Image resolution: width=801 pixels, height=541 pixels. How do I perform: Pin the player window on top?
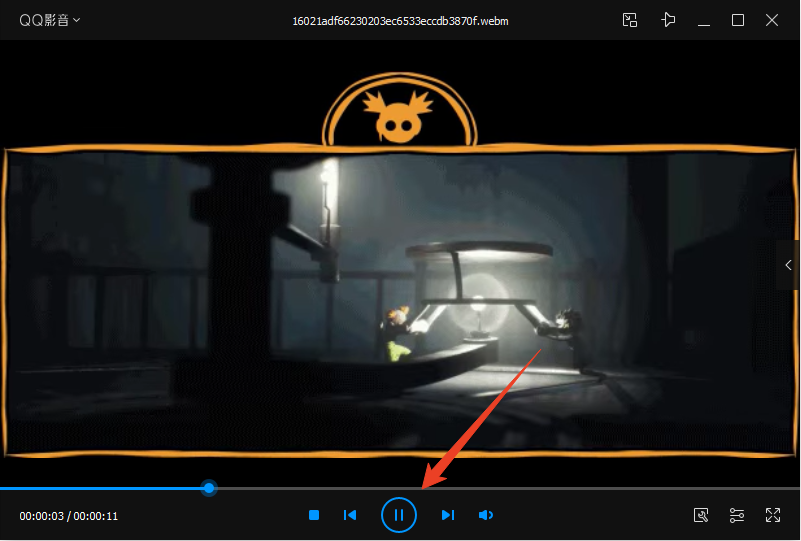(x=668, y=20)
